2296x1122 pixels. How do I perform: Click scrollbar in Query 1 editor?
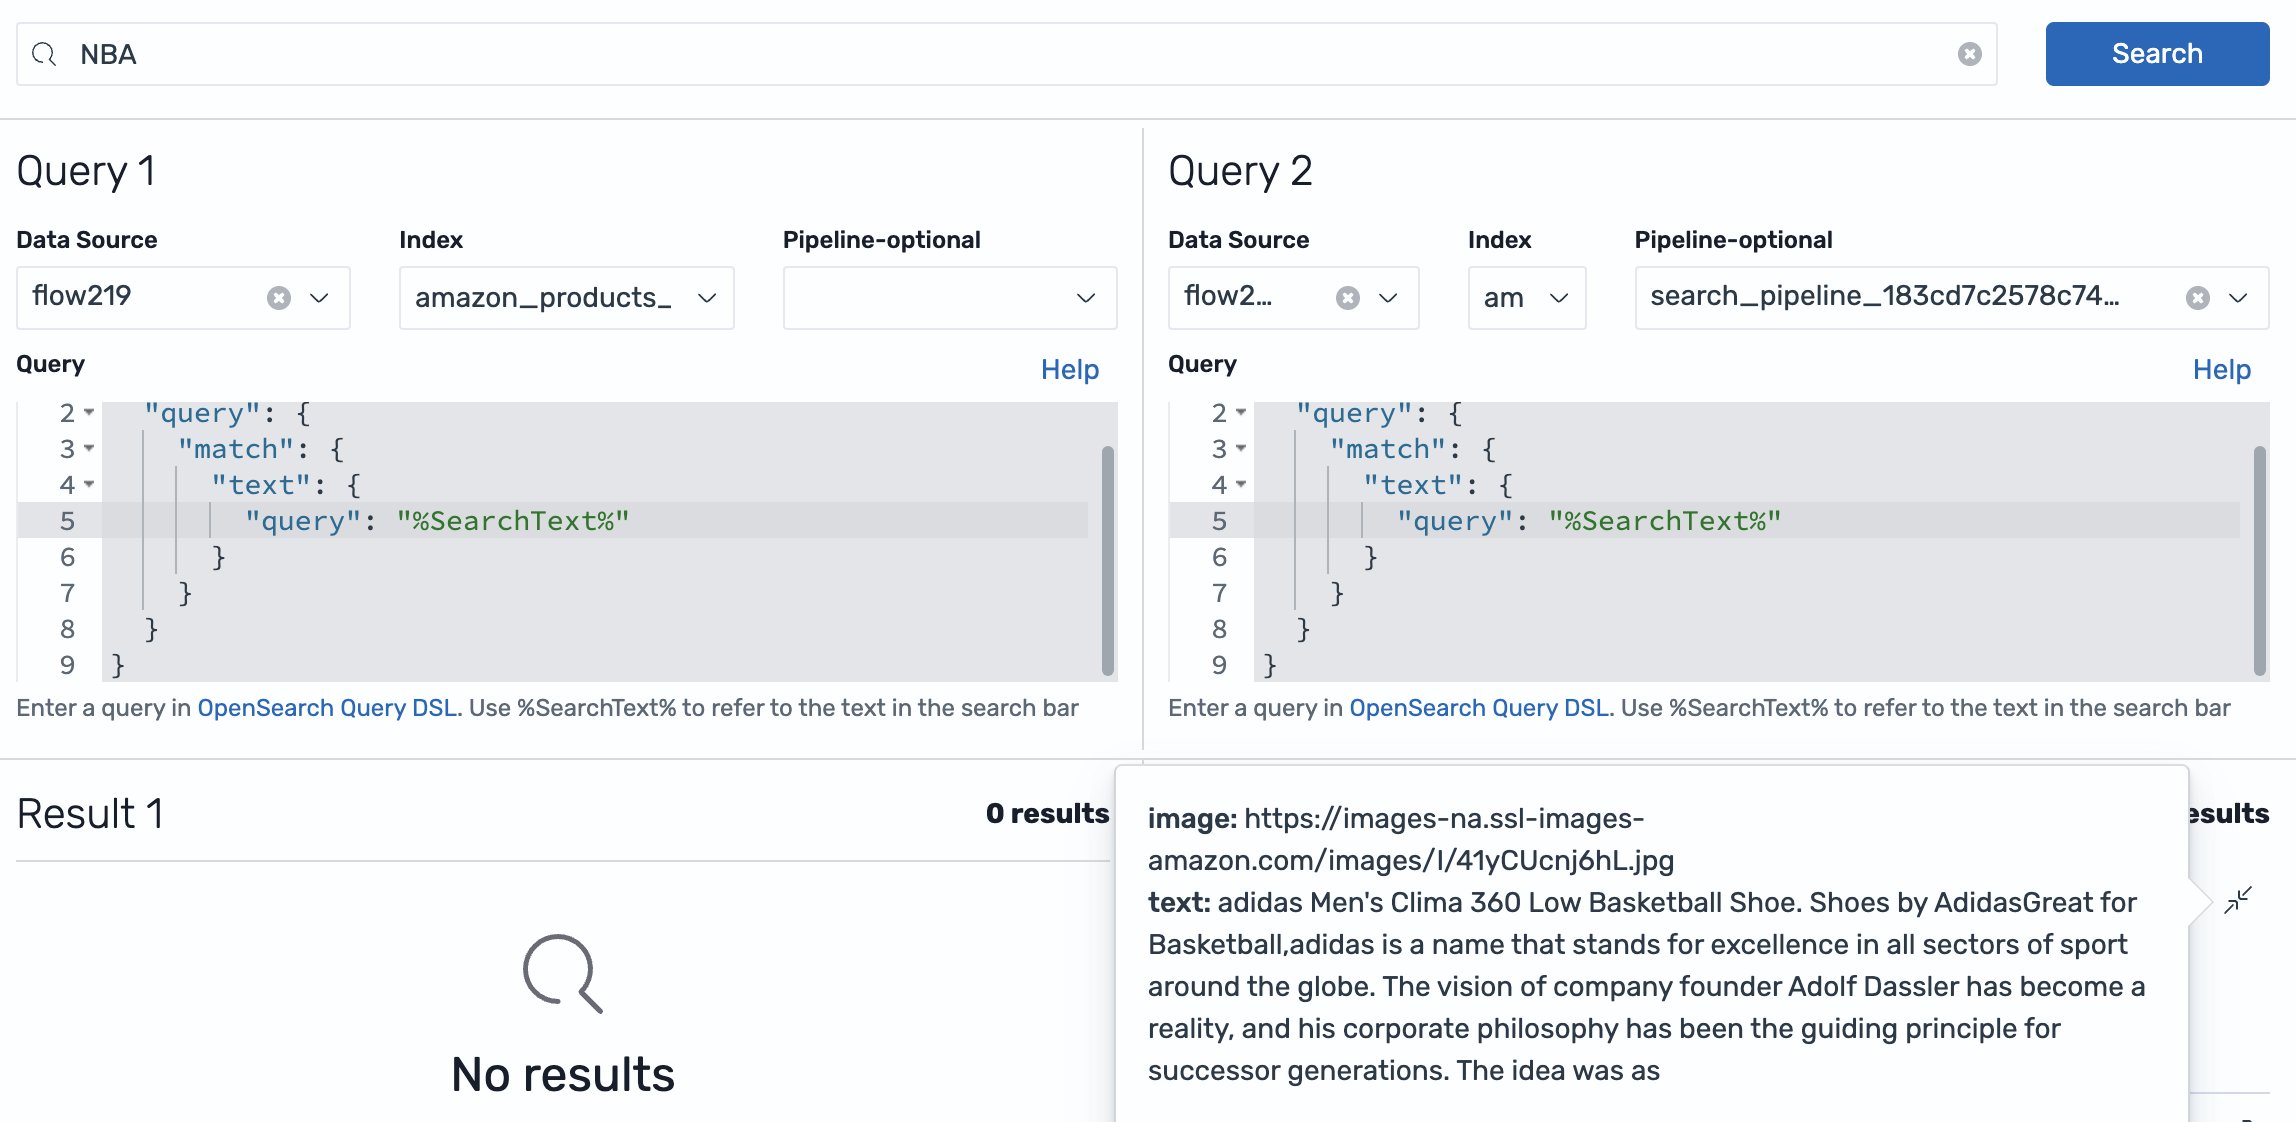click(x=1107, y=560)
